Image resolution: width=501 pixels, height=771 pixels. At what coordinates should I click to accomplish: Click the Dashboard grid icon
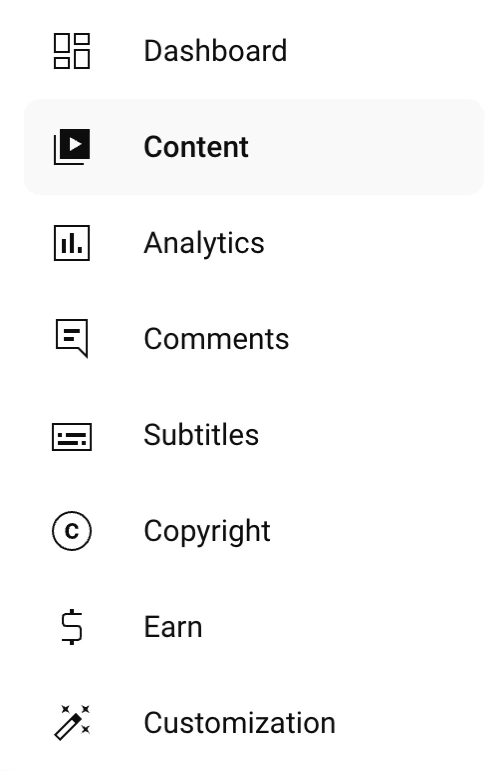point(72,51)
